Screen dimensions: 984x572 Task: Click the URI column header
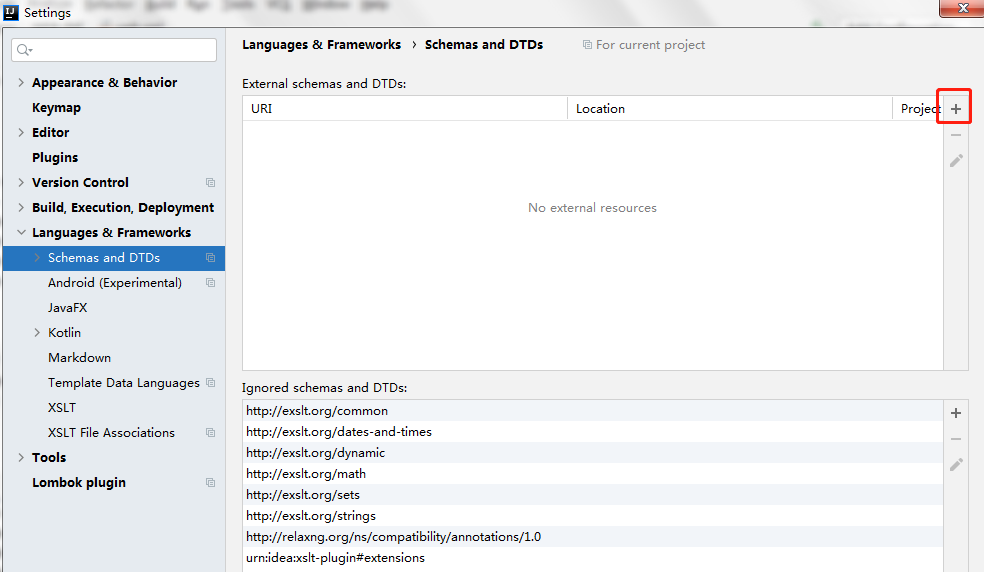click(x=405, y=109)
